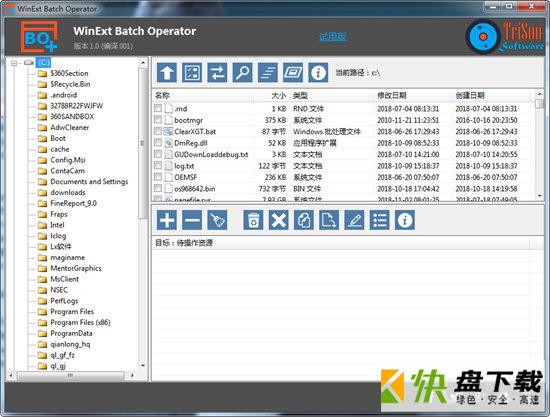Select the MentorGraphics folder
This screenshot has width=550, height=417.
coord(76,268)
